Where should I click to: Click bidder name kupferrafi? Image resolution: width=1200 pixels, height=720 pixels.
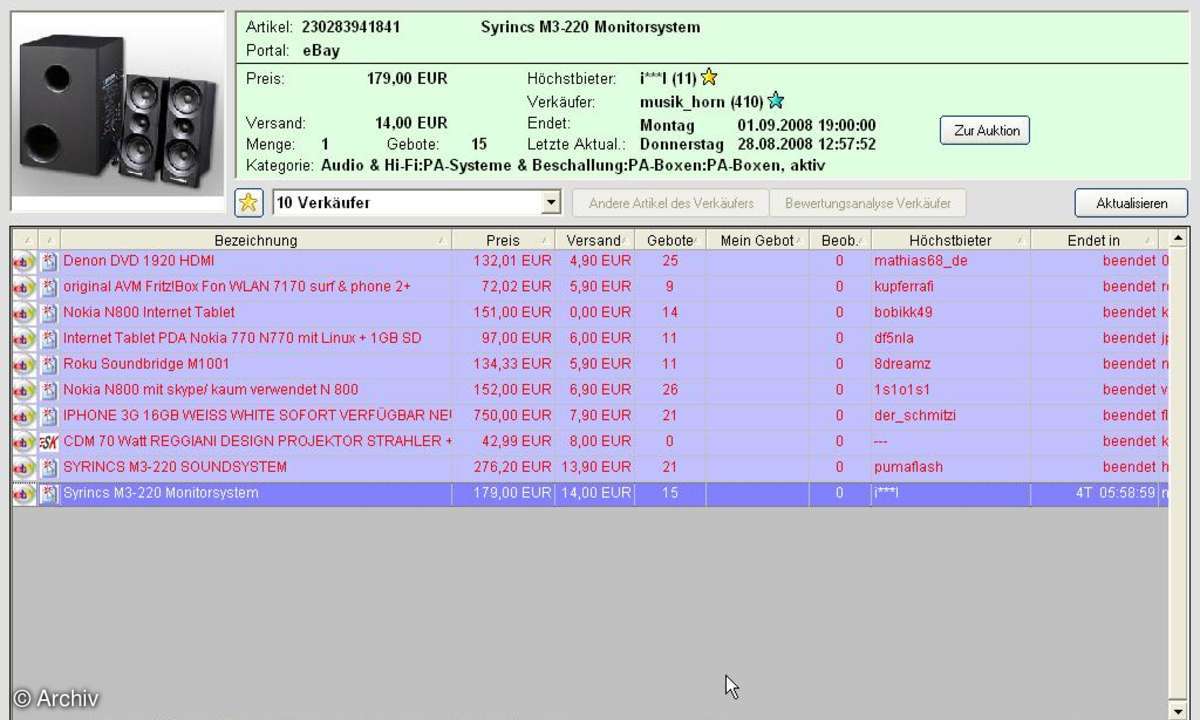(903, 287)
